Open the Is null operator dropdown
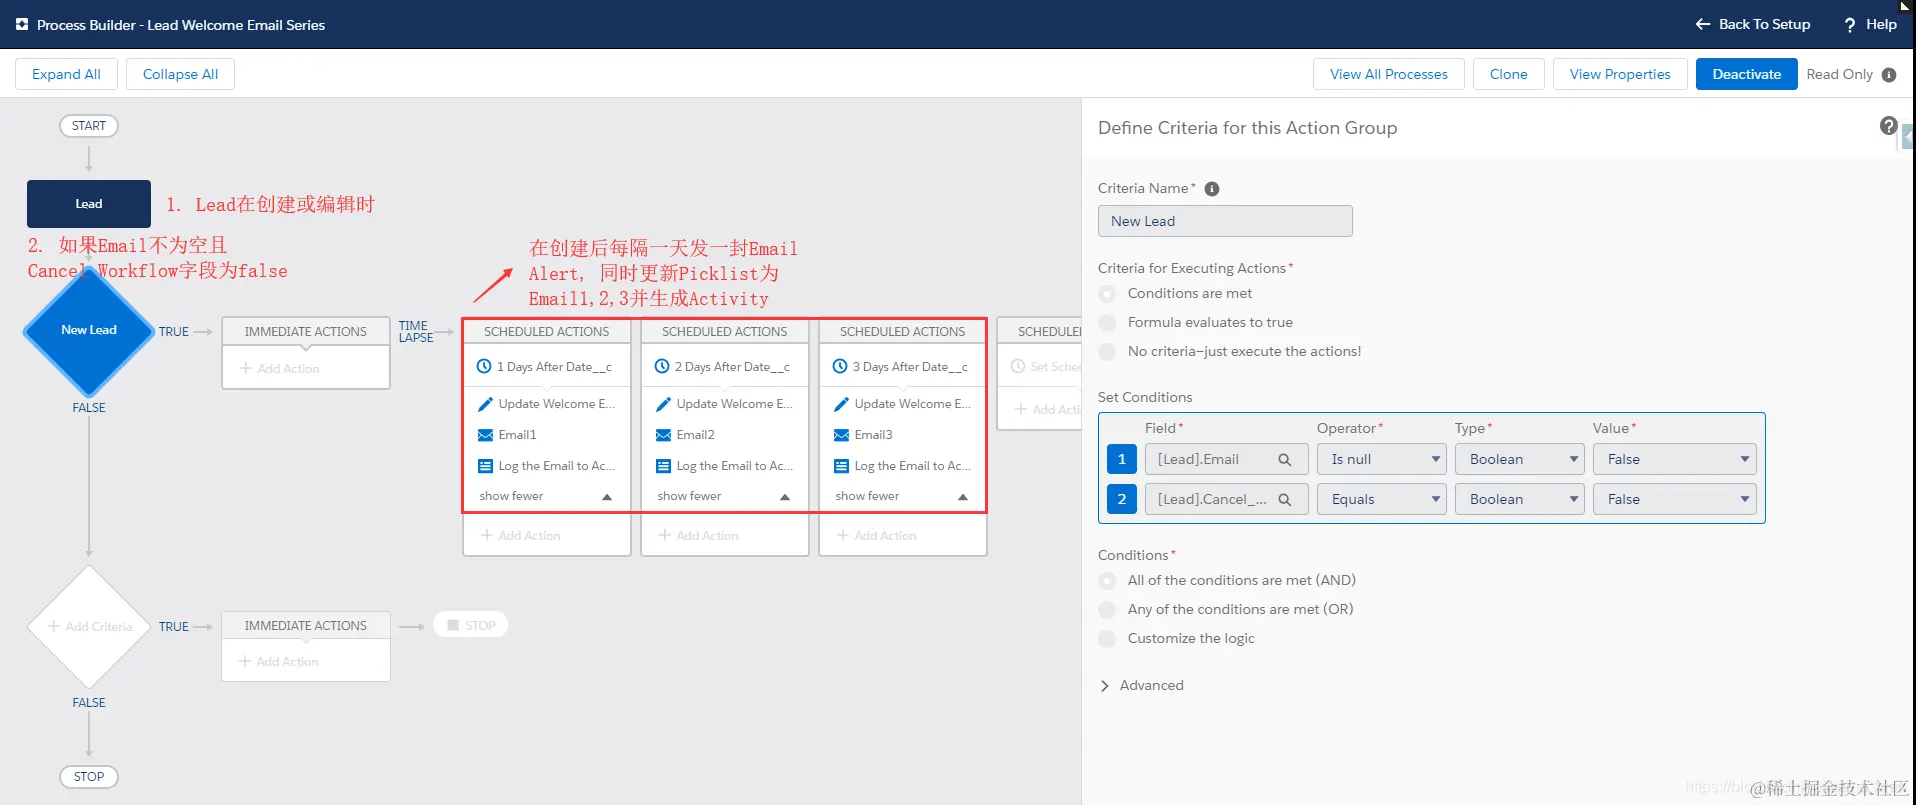 click(1382, 460)
